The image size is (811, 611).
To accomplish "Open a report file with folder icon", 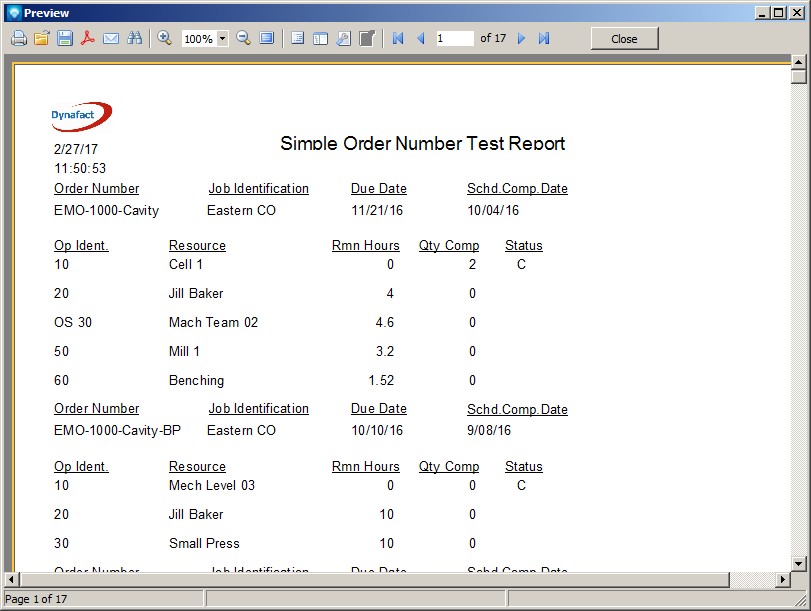I will click(41, 38).
